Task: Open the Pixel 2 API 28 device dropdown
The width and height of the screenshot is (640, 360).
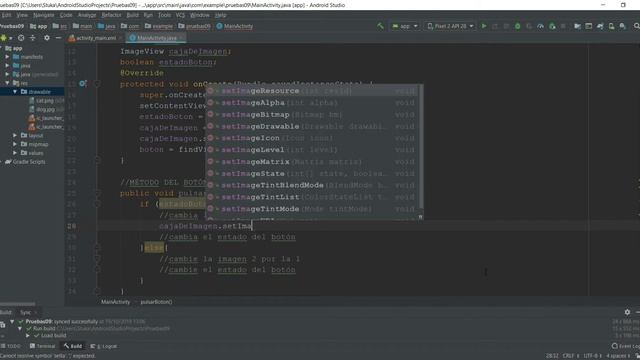Action: (x=450, y=26)
